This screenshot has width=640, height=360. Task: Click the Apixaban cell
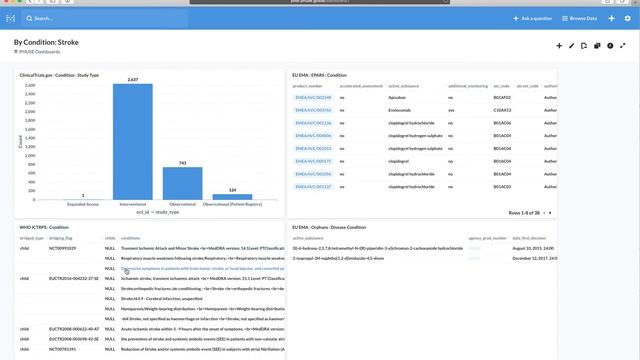click(x=397, y=98)
